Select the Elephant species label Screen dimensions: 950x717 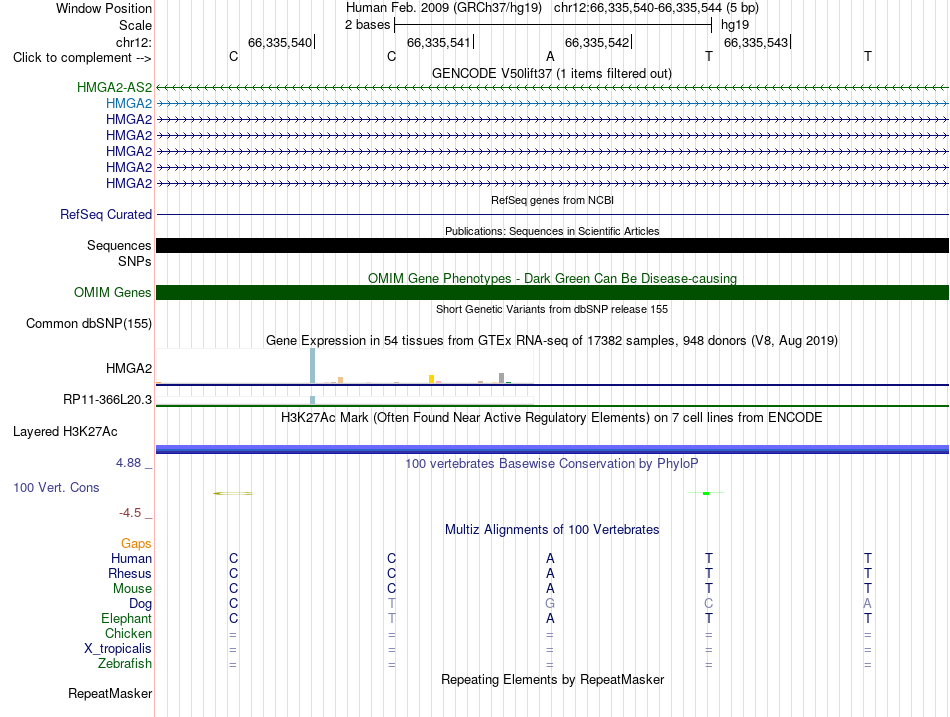click(127, 619)
